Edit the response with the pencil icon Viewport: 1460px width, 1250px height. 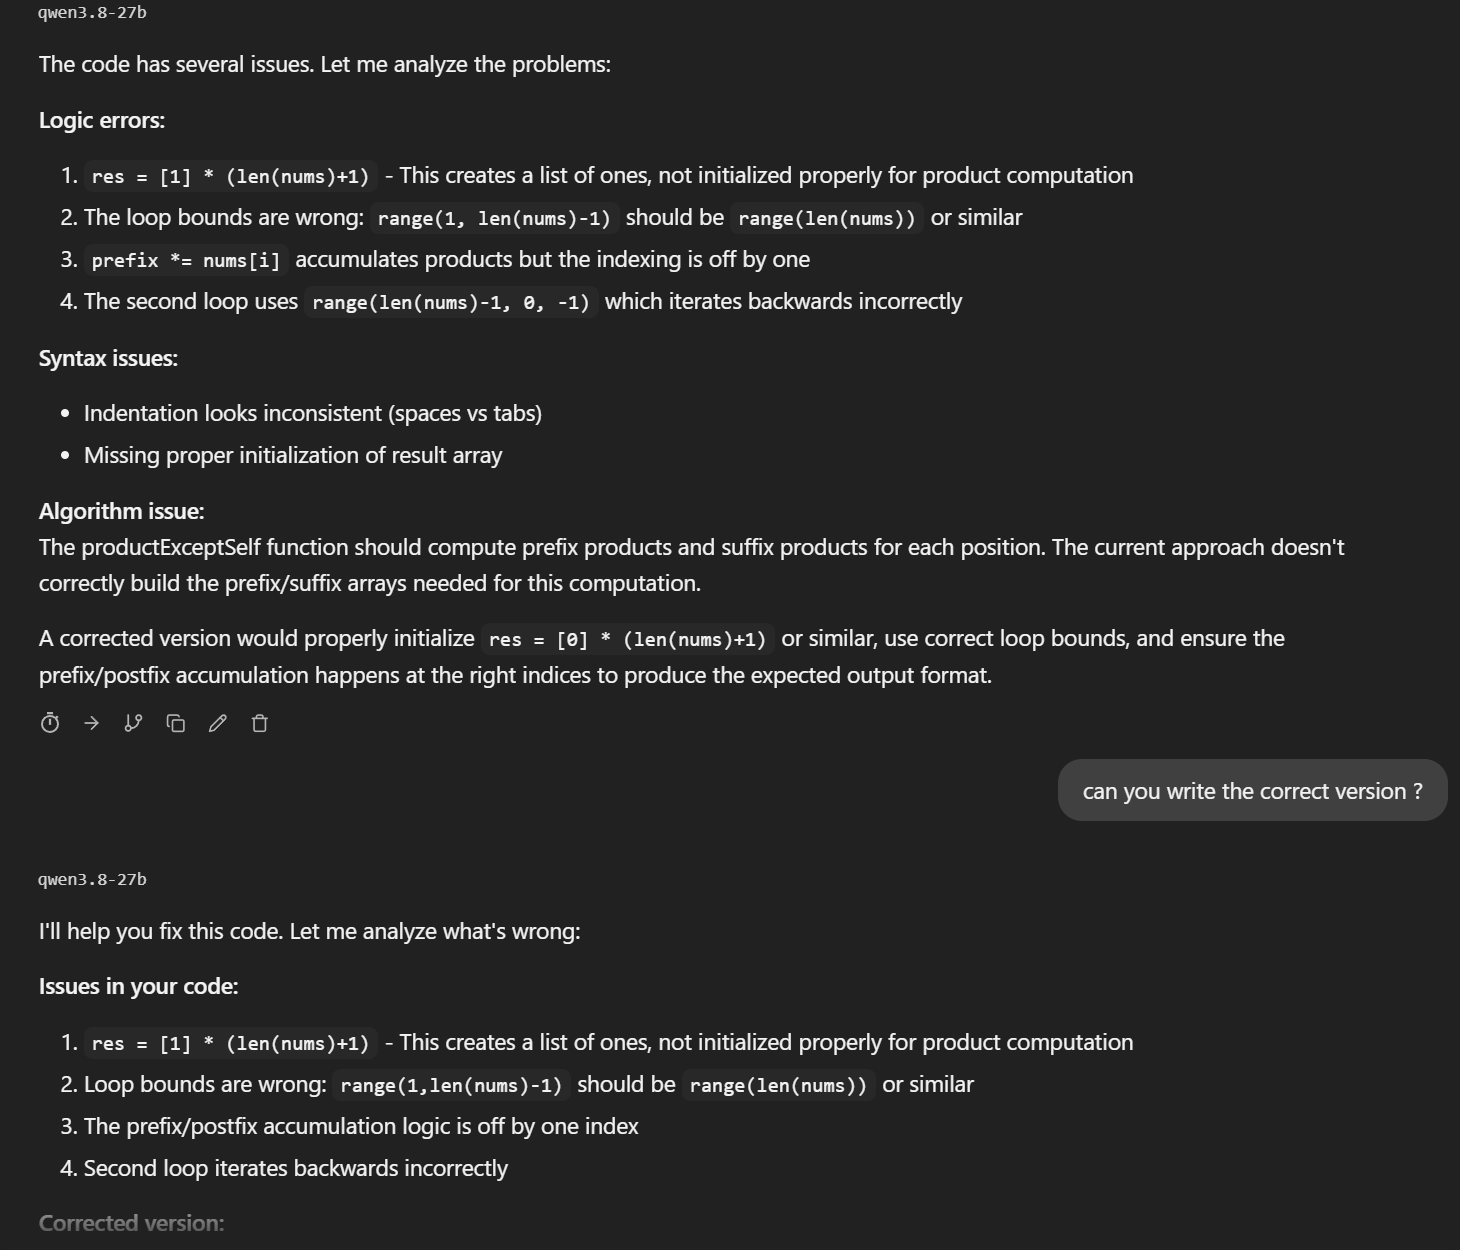[218, 723]
